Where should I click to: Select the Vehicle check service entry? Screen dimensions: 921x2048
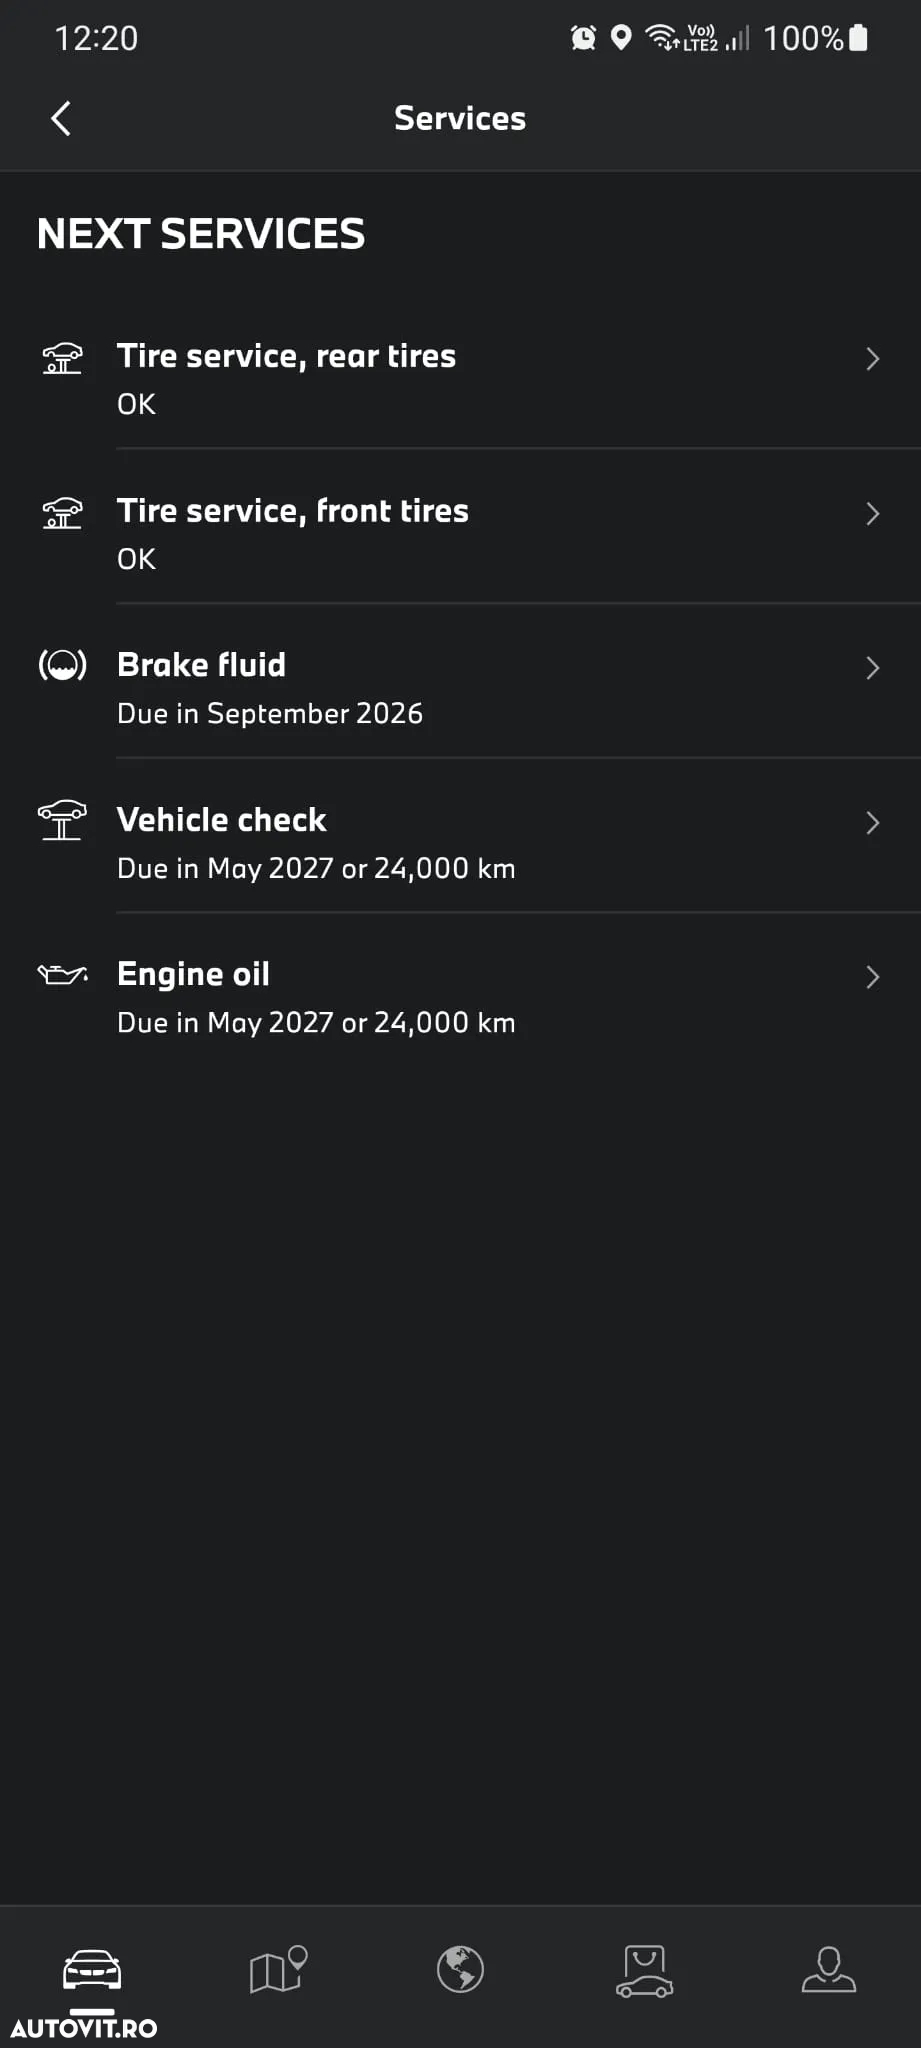click(460, 836)
